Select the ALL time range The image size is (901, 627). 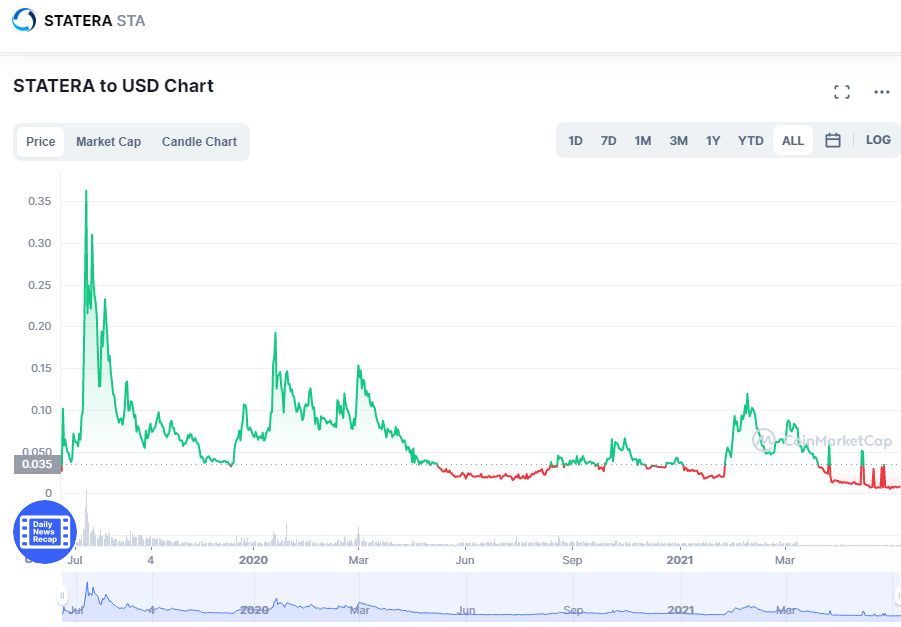[x=793, y=141]
